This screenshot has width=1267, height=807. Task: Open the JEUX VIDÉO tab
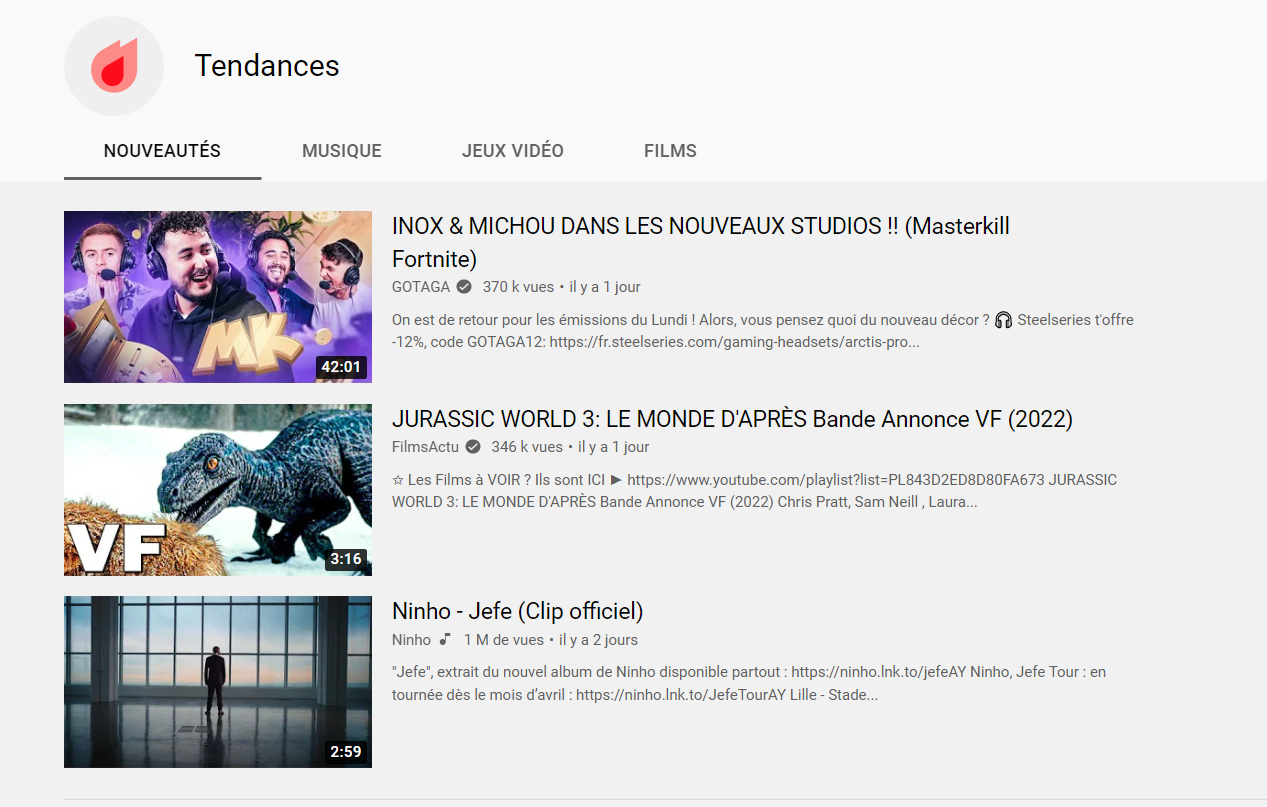pos(512,151)
